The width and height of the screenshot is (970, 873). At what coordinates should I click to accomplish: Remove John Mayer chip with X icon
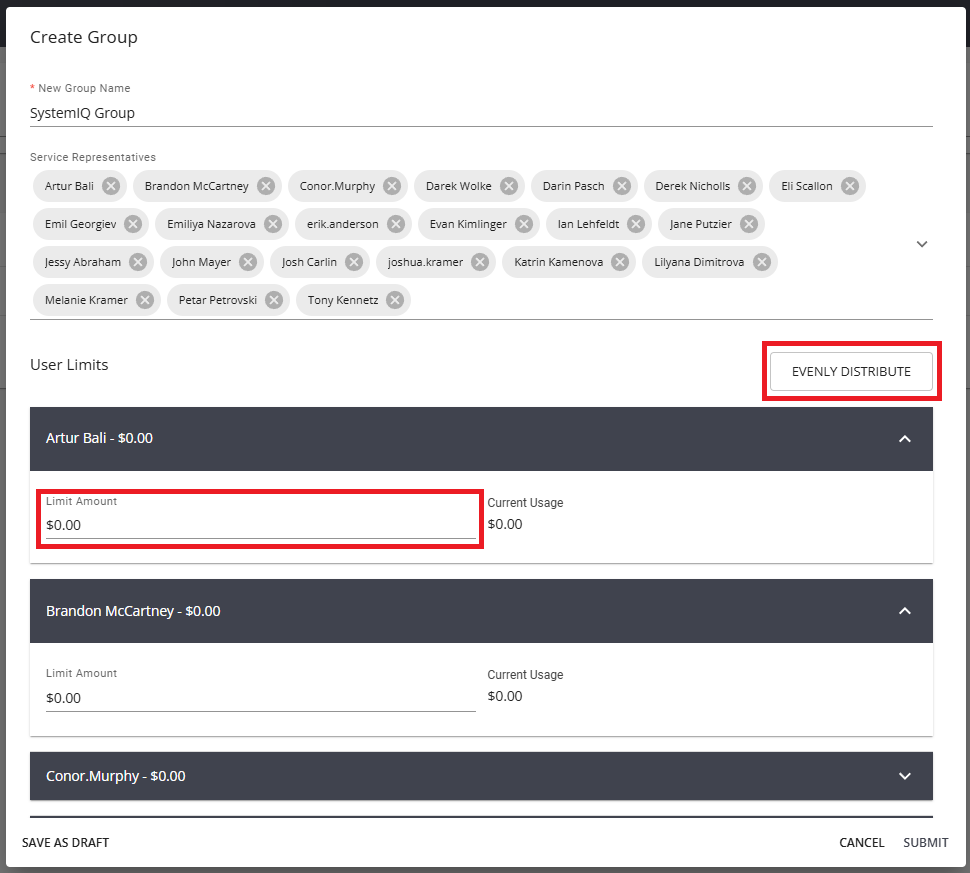tap(248, 262)
